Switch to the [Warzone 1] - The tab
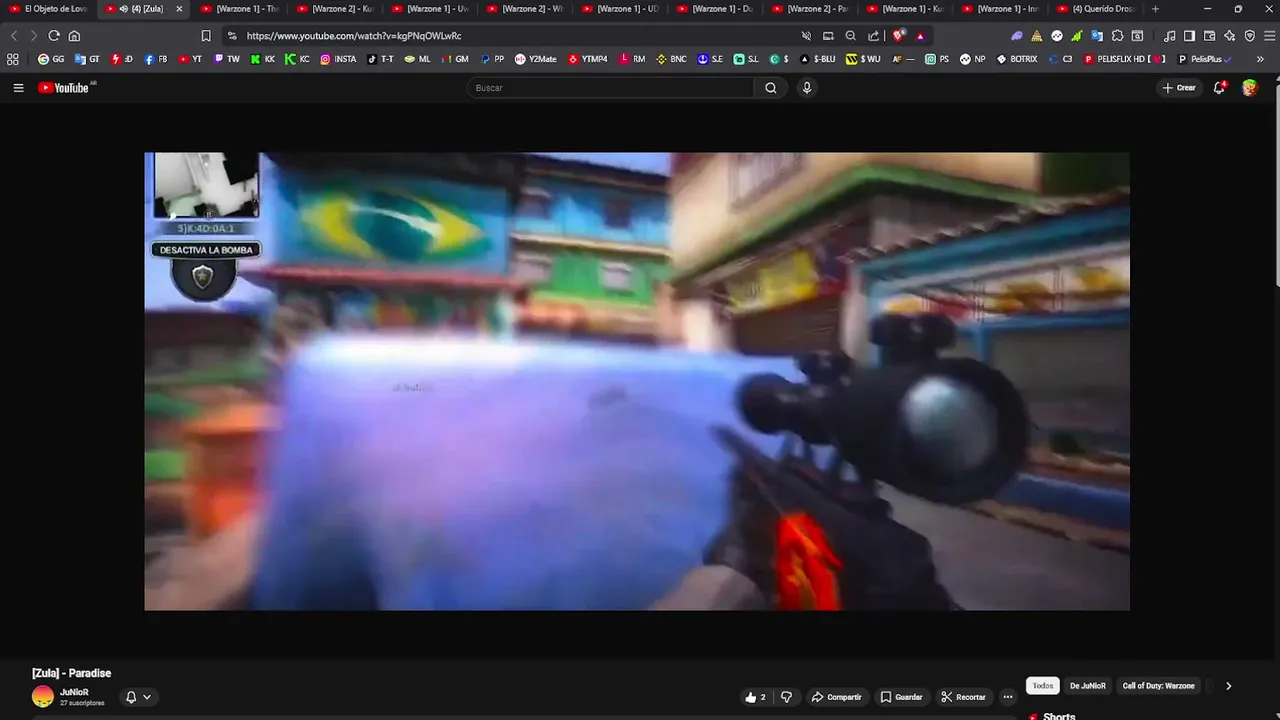1280x720 pixels. (x=240, y=9)
